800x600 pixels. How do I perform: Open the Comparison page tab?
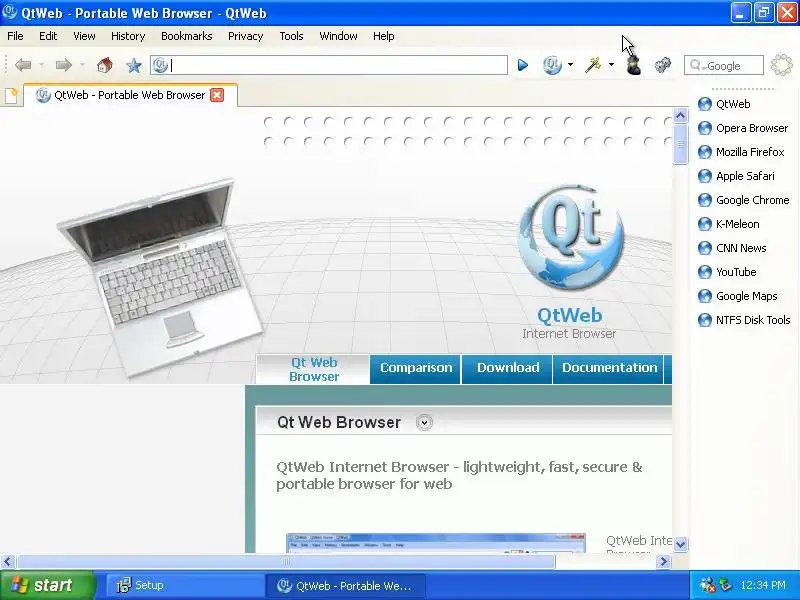tap(416, 368)
